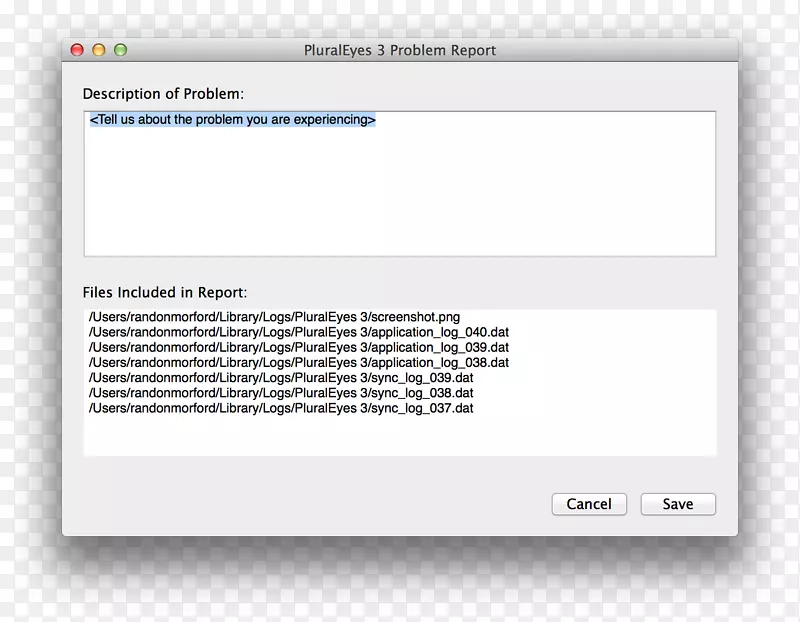Save the problem report
This screenshot has height=622, width=800.
tap(678, 504)
